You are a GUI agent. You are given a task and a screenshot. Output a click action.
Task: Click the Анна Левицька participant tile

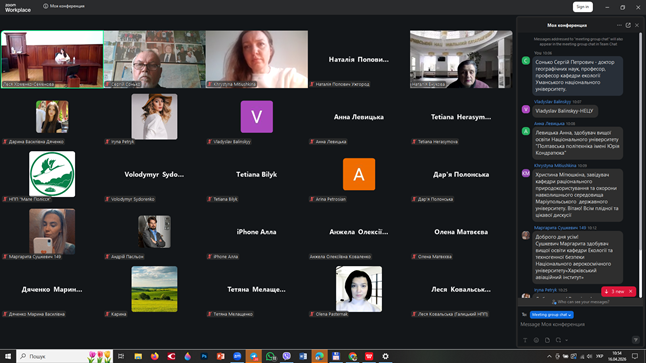point(359,117)
